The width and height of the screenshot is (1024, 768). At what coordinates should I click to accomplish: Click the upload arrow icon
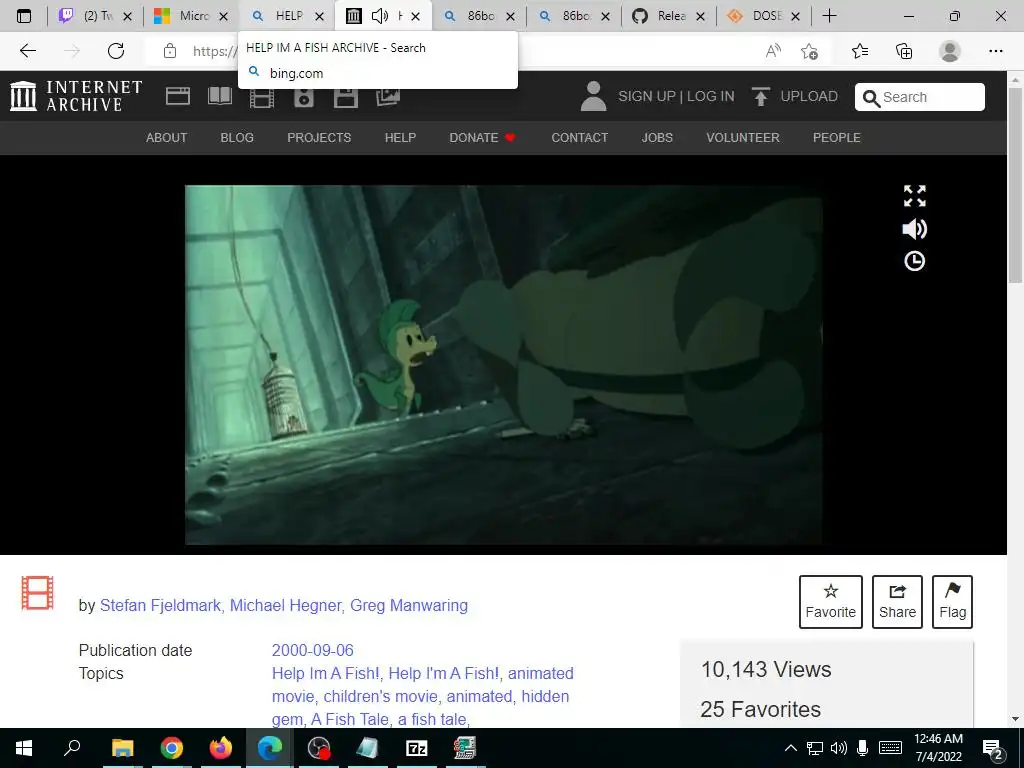[x=761, y=97]
